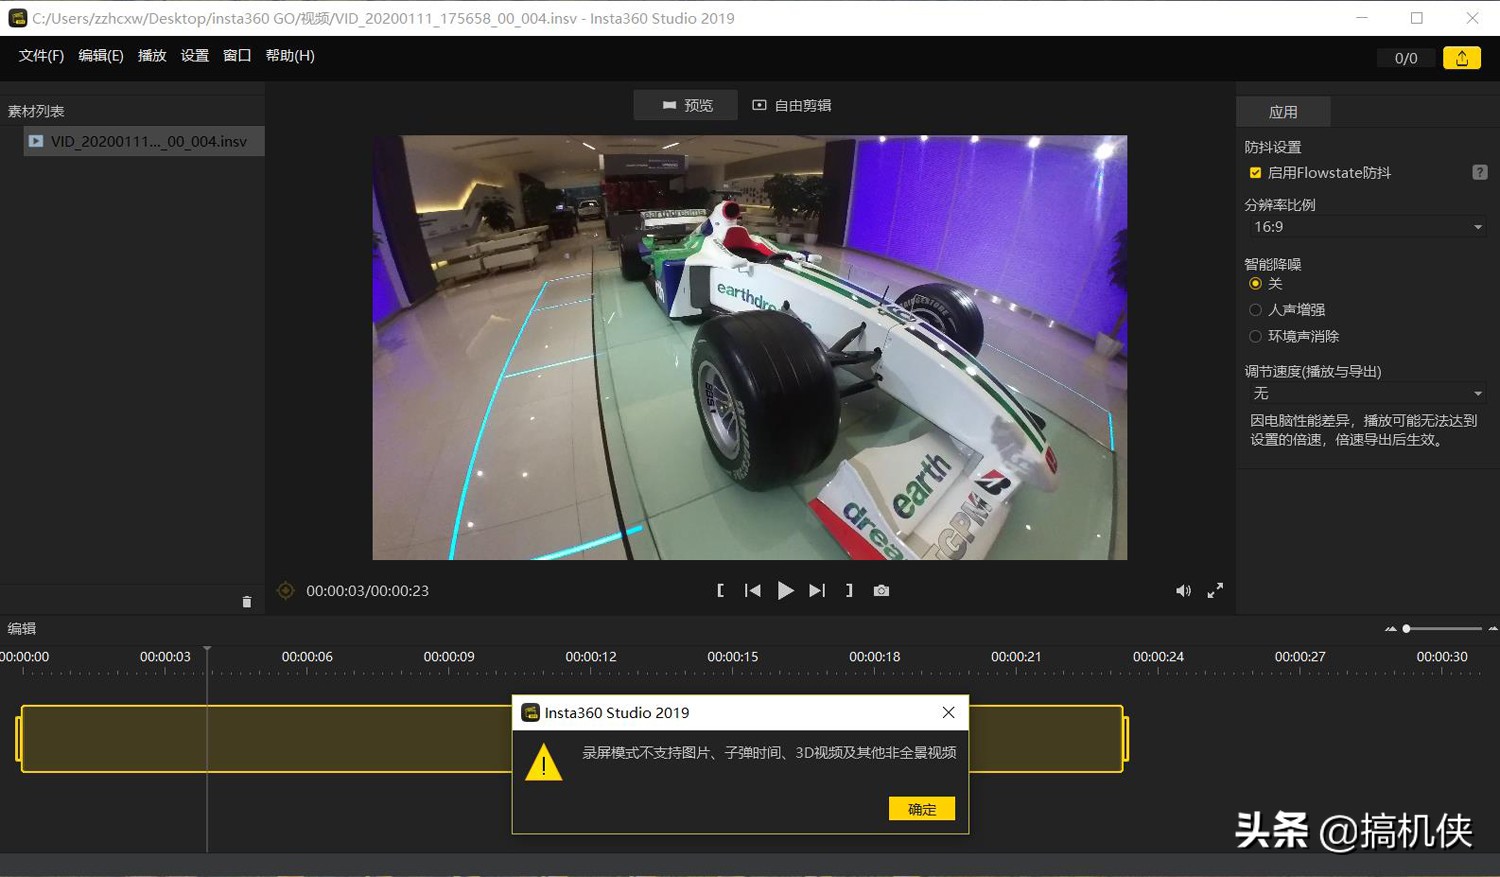The image size is (1500, 877).
Task: Toggle 启用Flowstate防抖 checkbox
Action: pos(1255,173)
